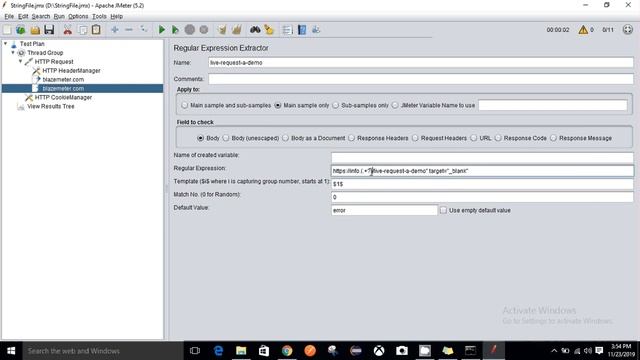Select HTTP CookieManager in tree
Image resolution: width=640 pixels, height=360 pixels.
63,98
